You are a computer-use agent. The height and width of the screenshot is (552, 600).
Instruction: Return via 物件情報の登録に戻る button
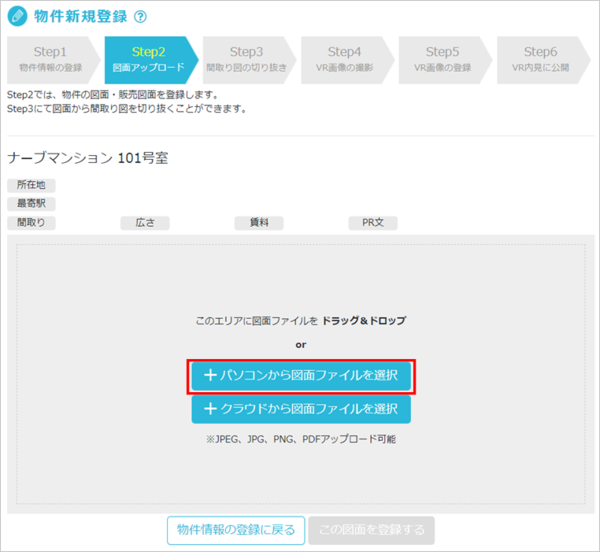(235, 530)
